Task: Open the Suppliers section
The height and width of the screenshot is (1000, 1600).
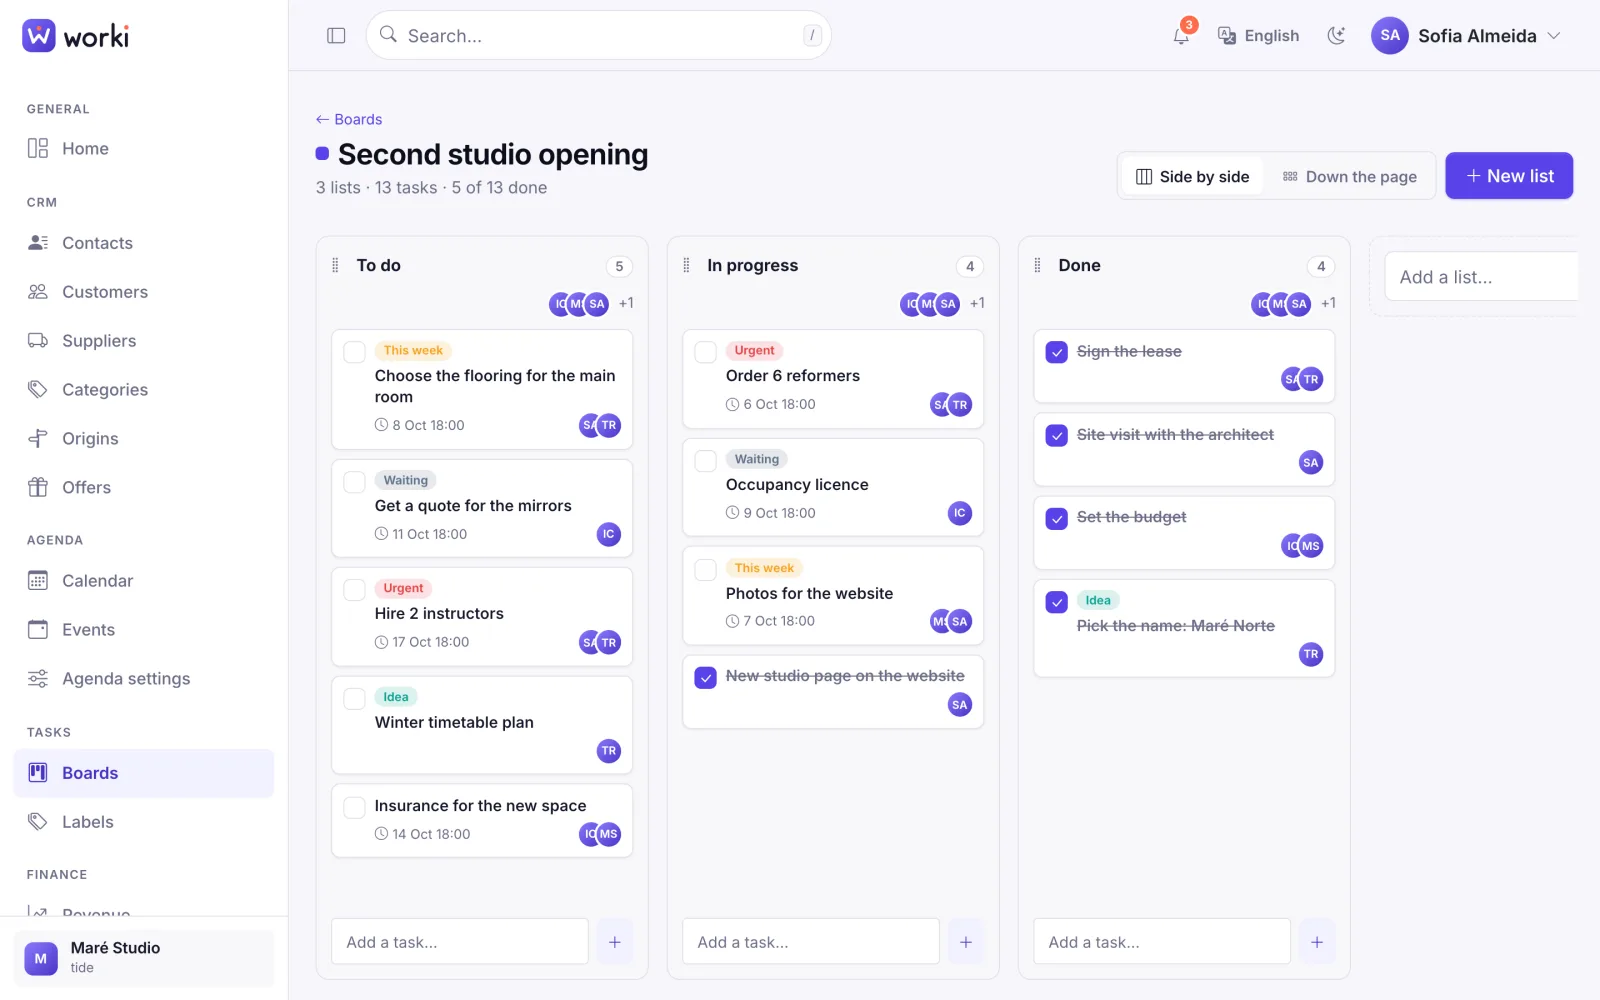Action: point(144,341)
